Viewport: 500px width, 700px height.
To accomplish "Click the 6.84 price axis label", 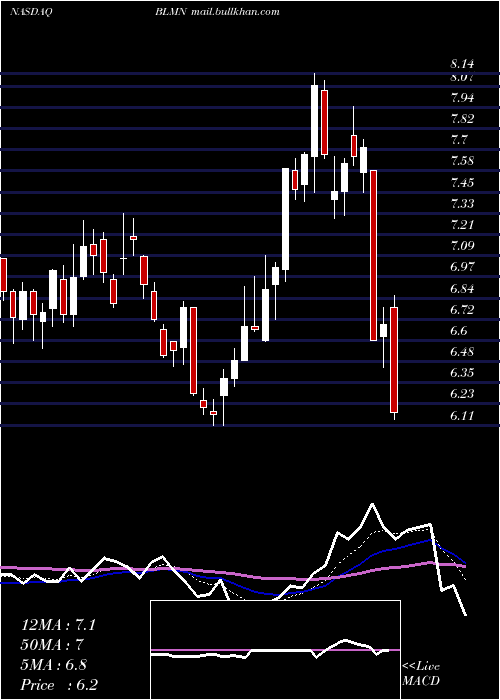I will (462, 289).
